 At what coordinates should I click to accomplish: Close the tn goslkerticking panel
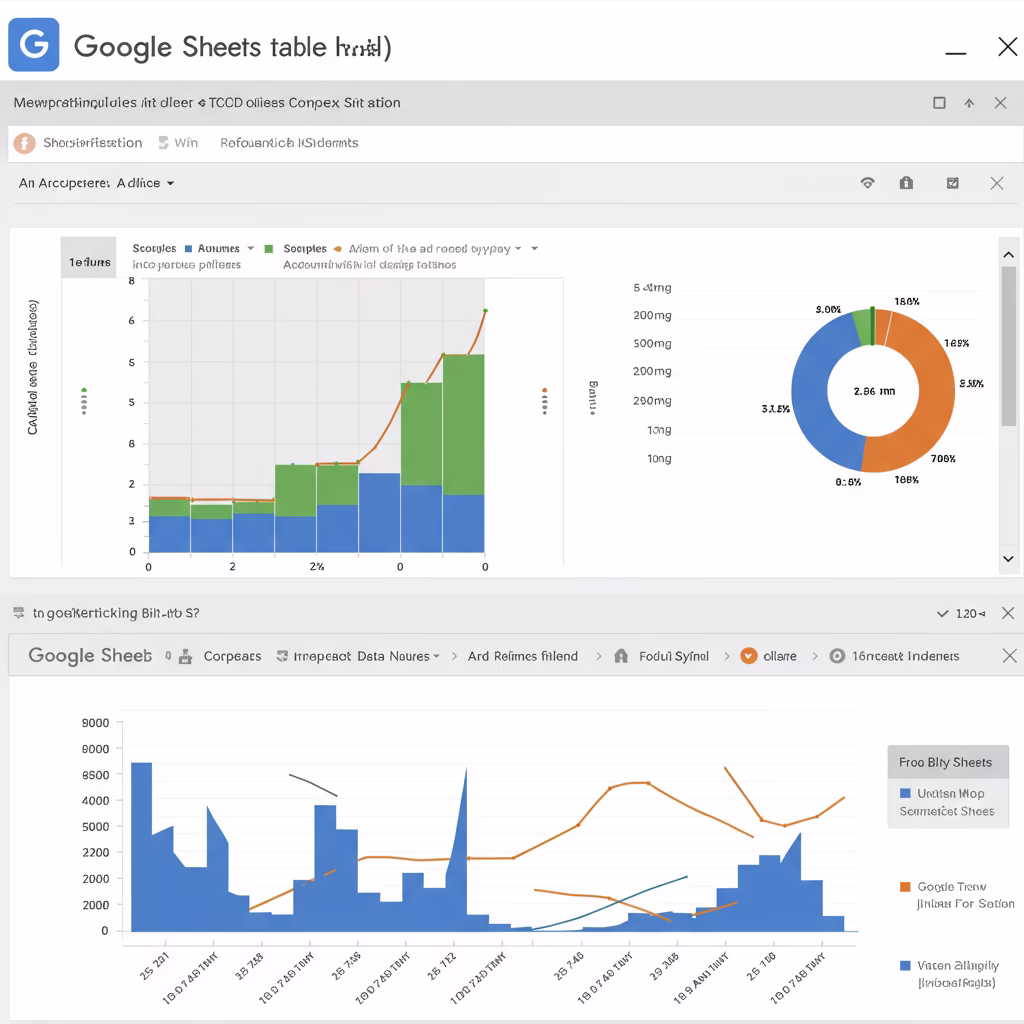(x=1008, y=613)
